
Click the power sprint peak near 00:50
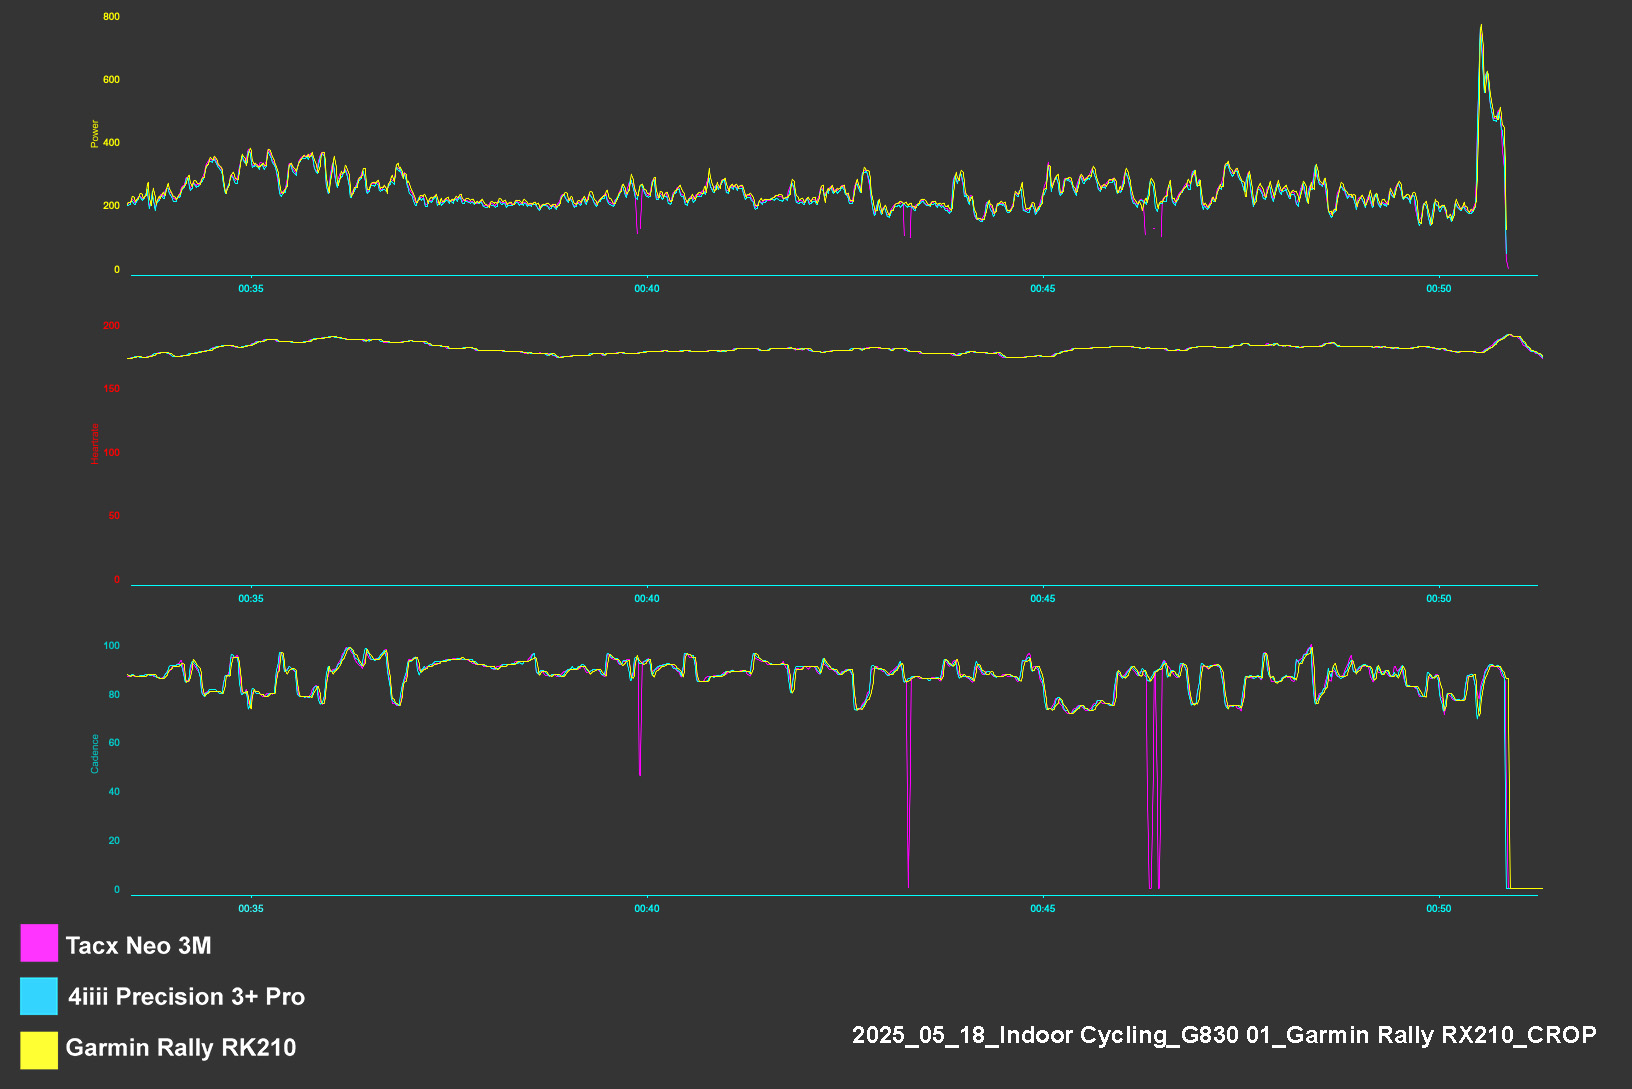coord(1481,27)
